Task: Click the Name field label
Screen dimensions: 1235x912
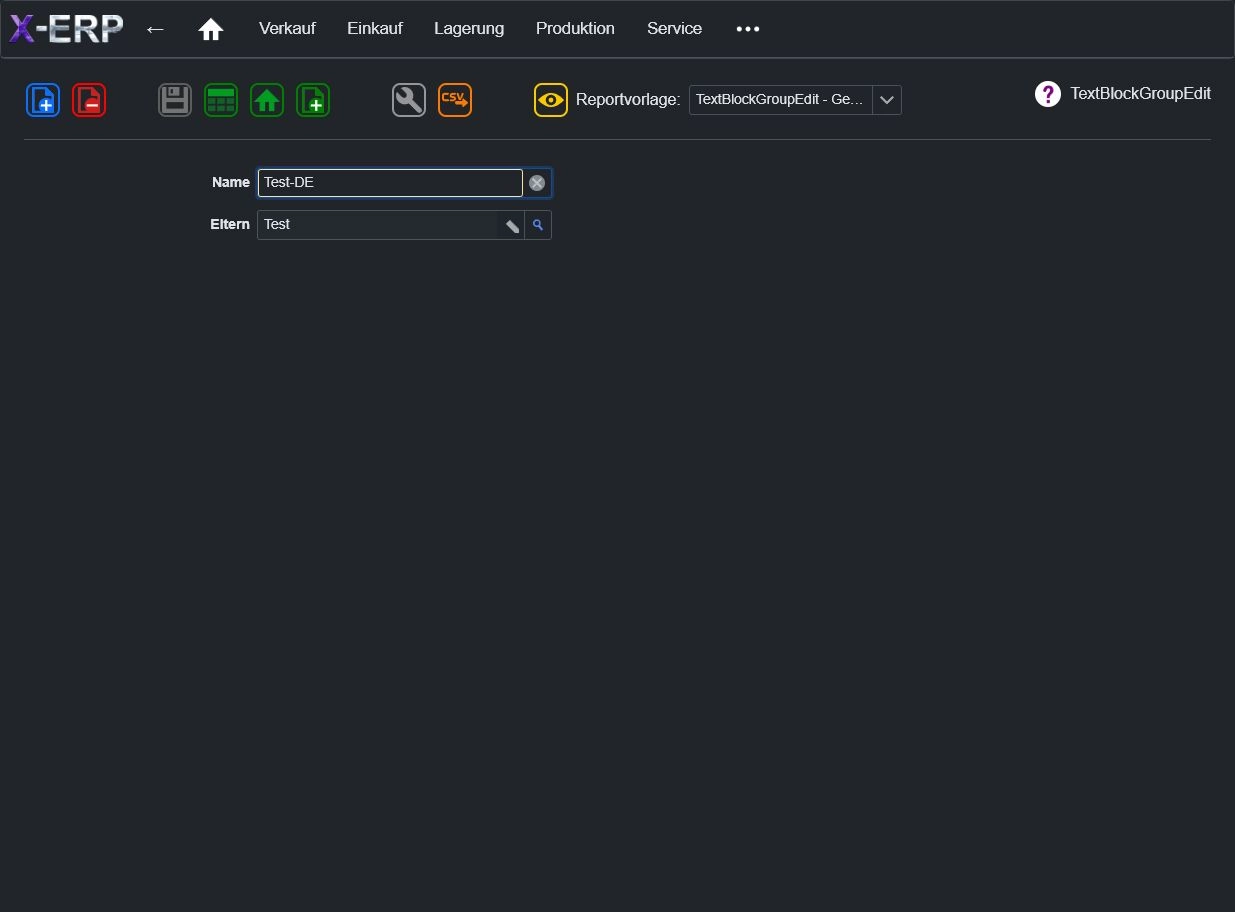Action: pos(231,182)
